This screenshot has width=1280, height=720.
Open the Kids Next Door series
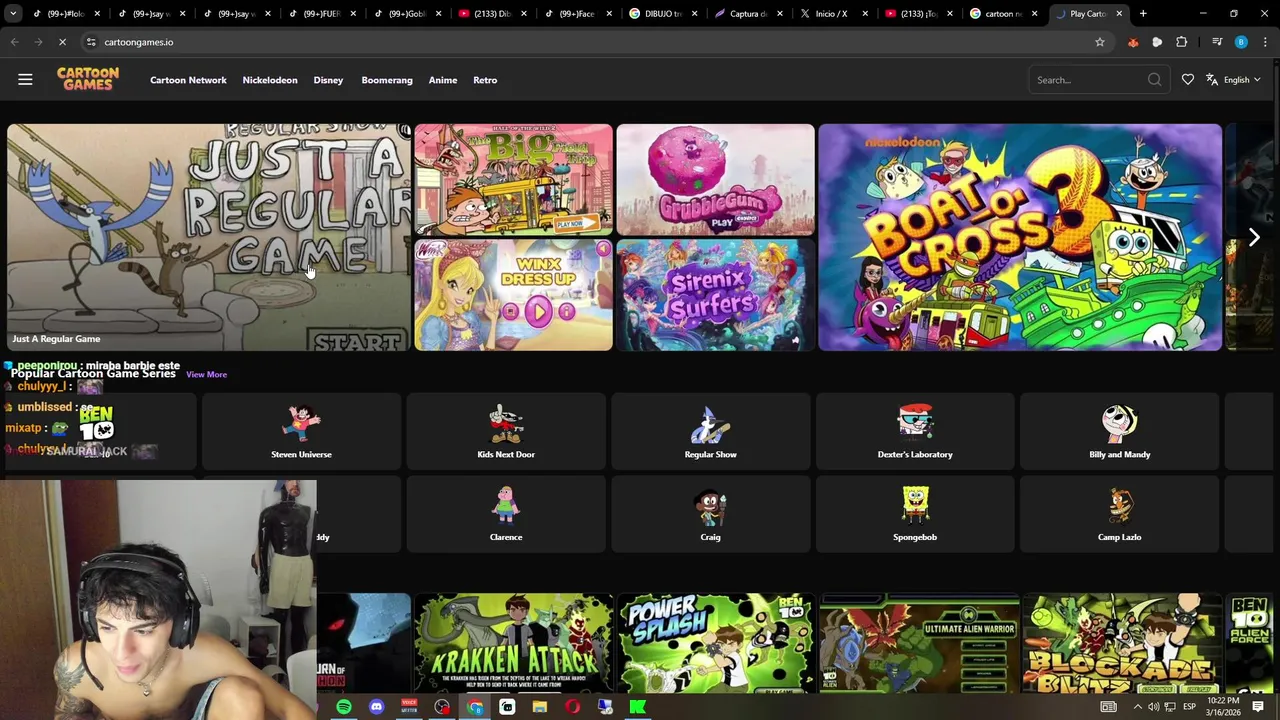(x=506, y=431)
